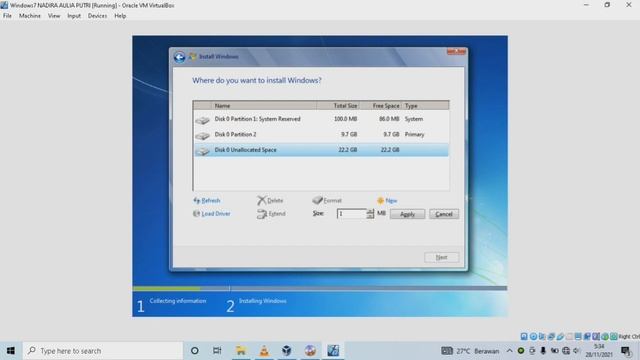Click the weather 27°C Berawan widget

470,351
